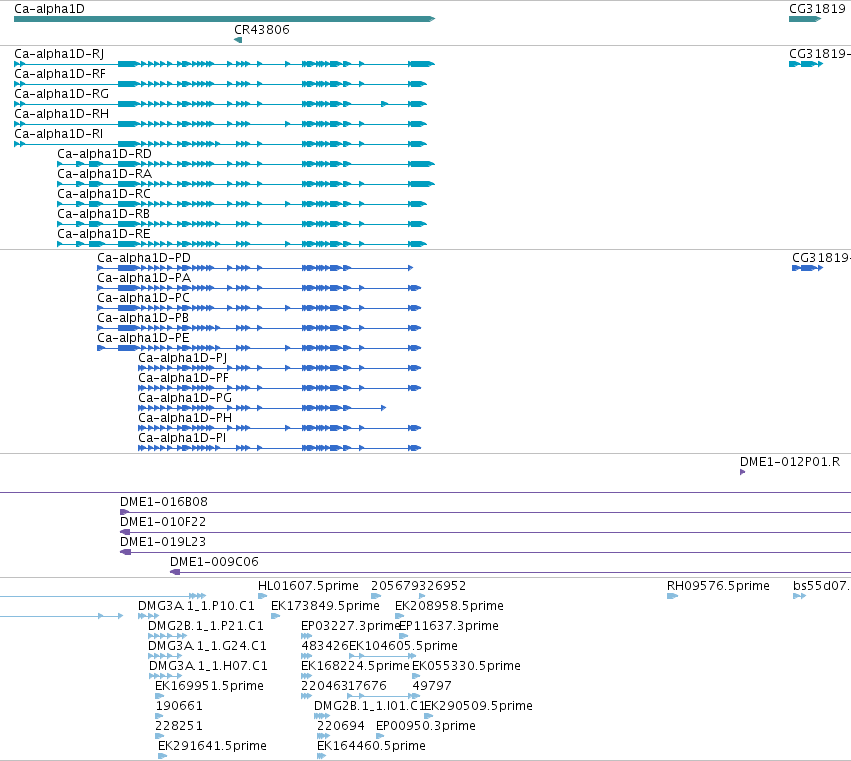This screenshot has height=761, width=851.
Task: Select protein Ca-alpha1D-PJ
Action: coord(280,368)
